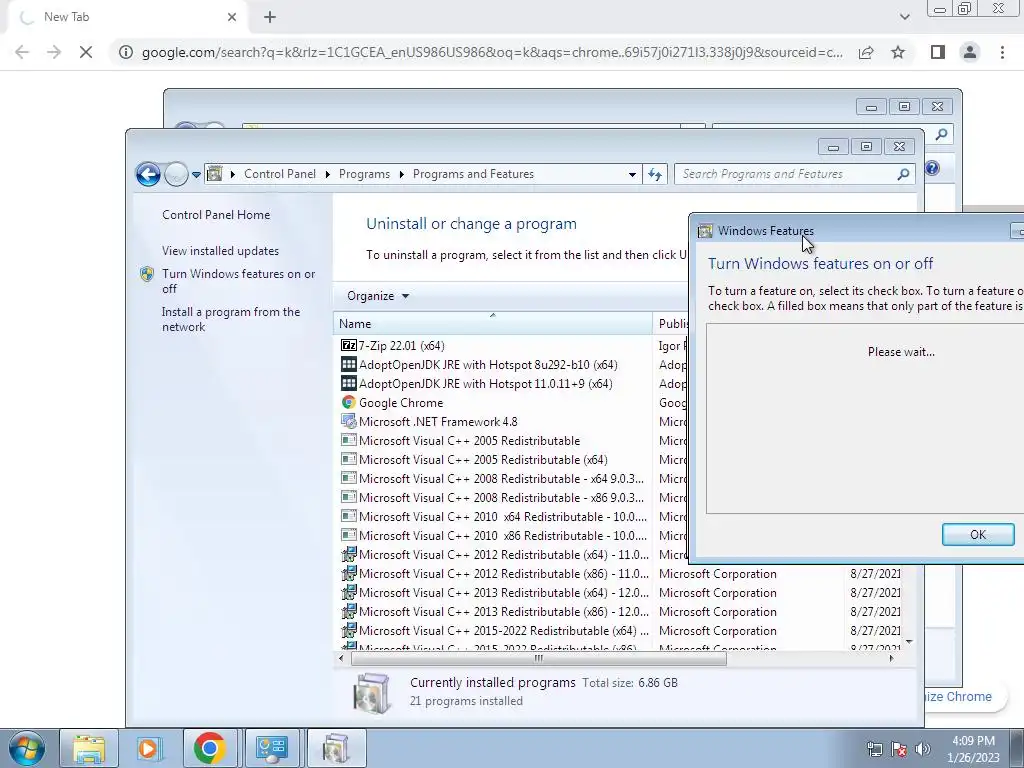Click the share page icon in Chrome
Viewport: 1024px width, 768px height.
coord(866,52)
